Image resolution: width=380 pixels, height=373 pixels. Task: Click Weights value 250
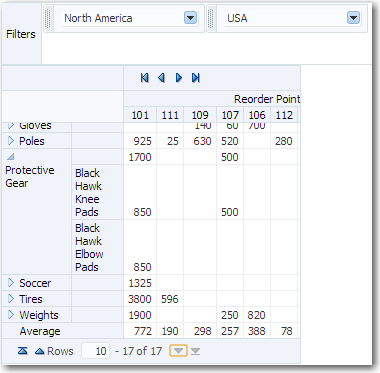coord(230,315)
